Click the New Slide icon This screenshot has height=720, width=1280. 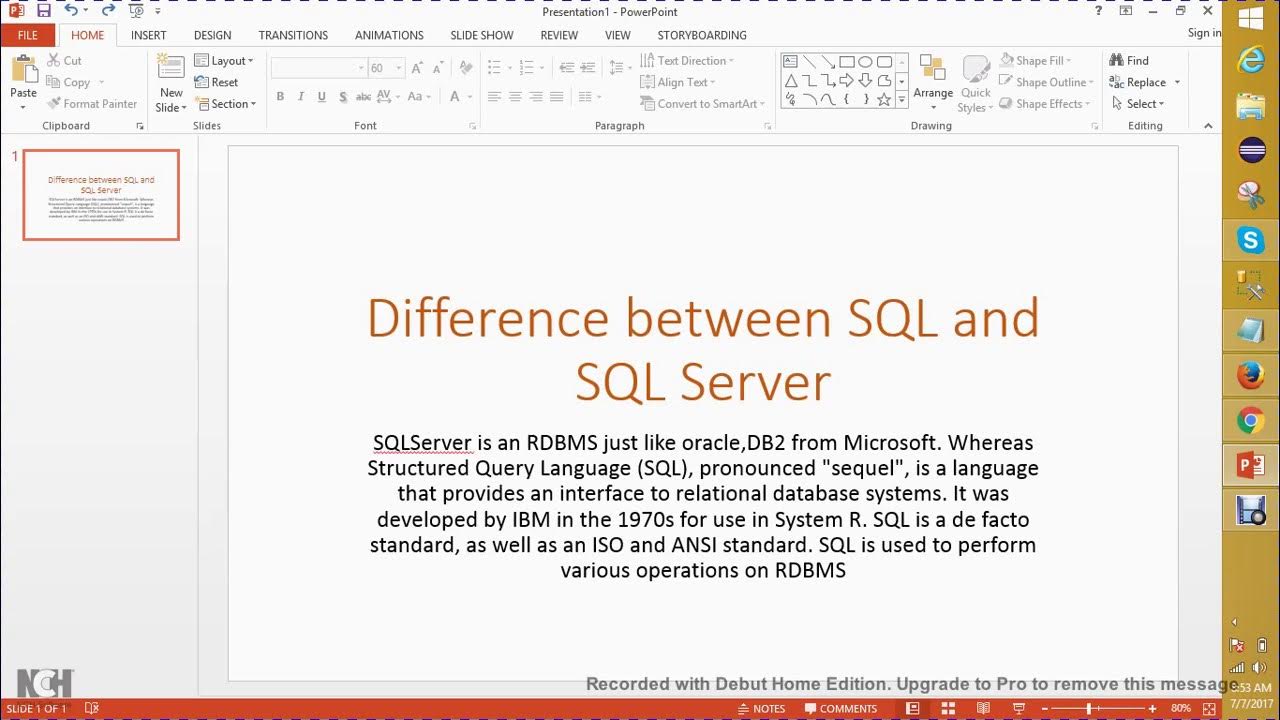[171, 68]
